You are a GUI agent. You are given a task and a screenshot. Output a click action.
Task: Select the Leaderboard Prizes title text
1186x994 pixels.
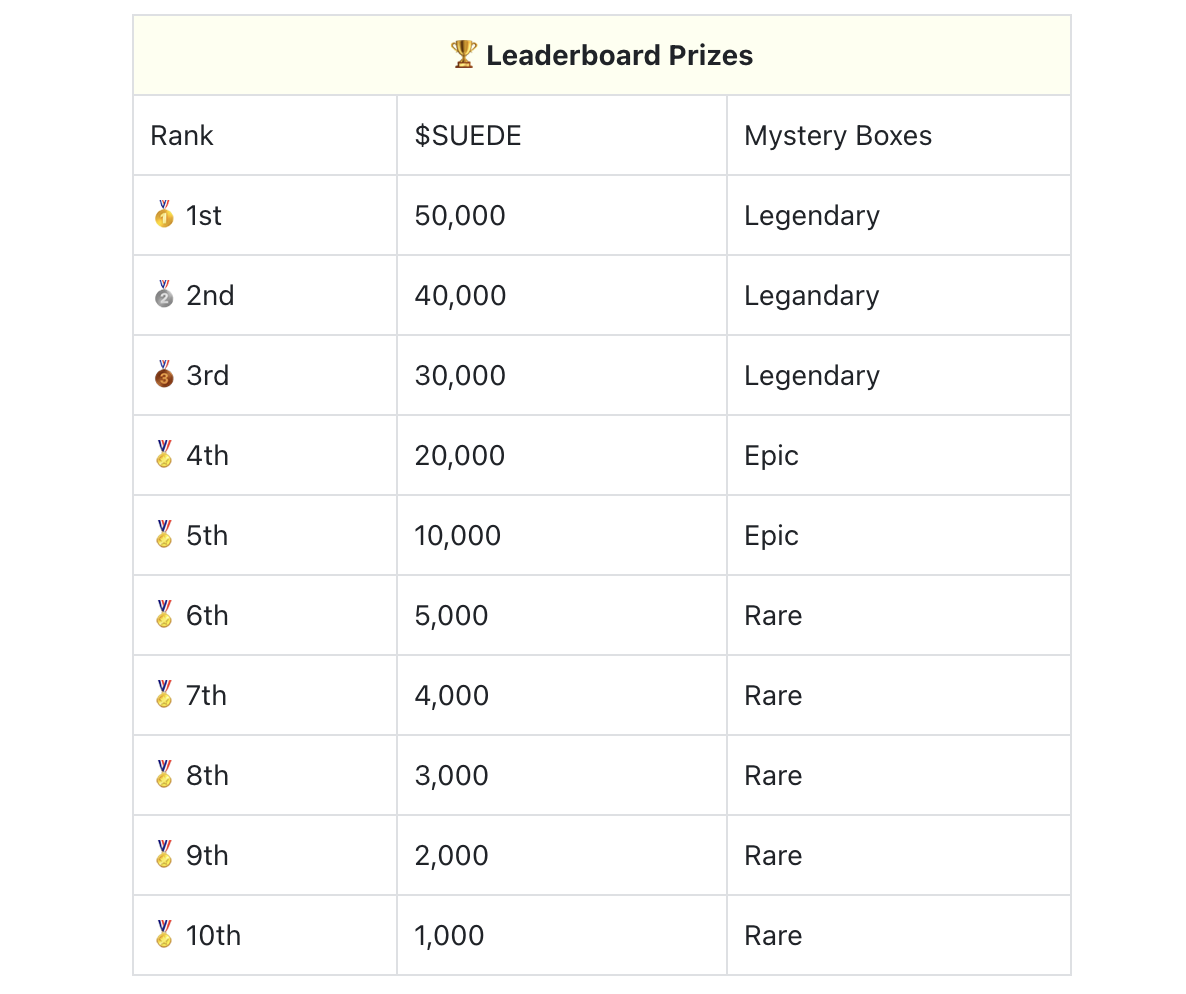[619, 55]
